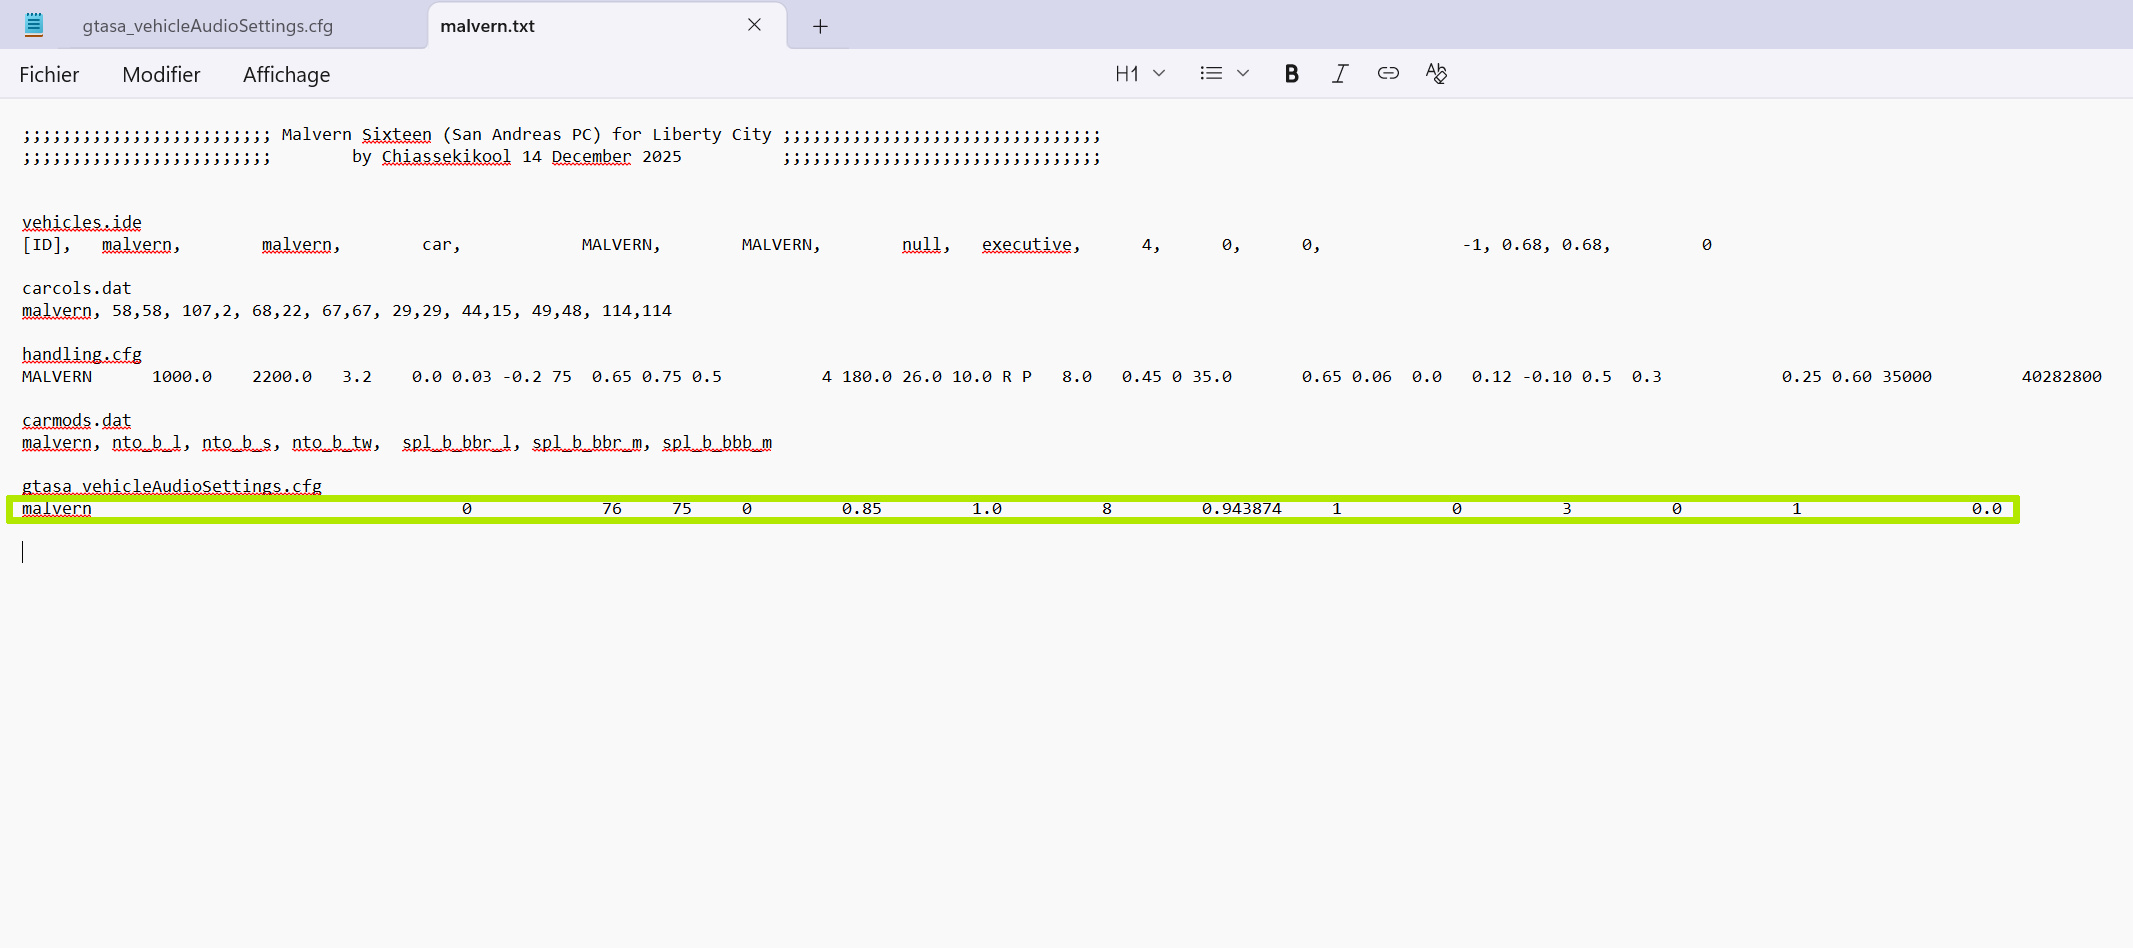2133x948 pixels.
Task: Open the Modifier menu
Action: pyautogui.click(x=161, y=75)
